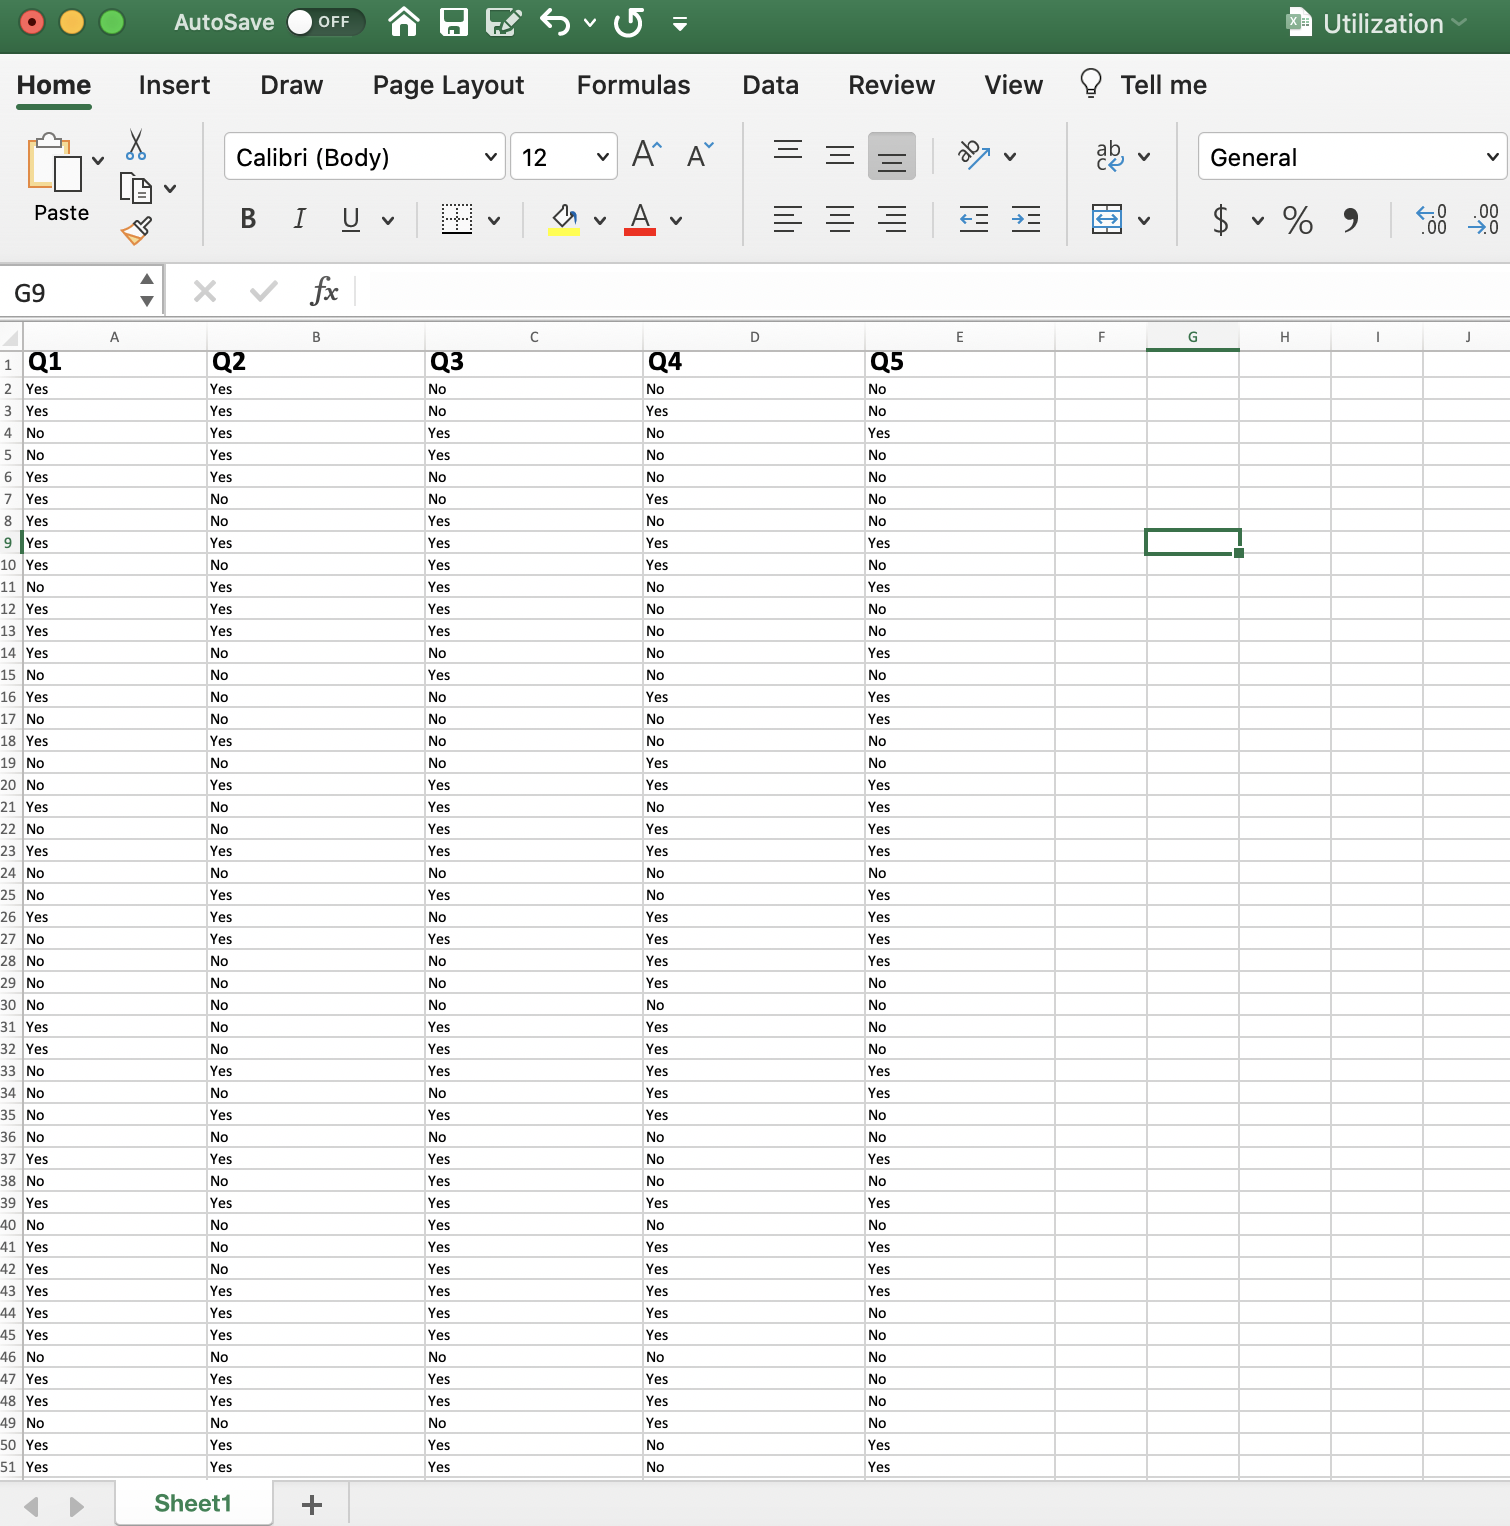
Task: Align text to the middle vertically
Action: pyautogui.click(x=840, y=155)
